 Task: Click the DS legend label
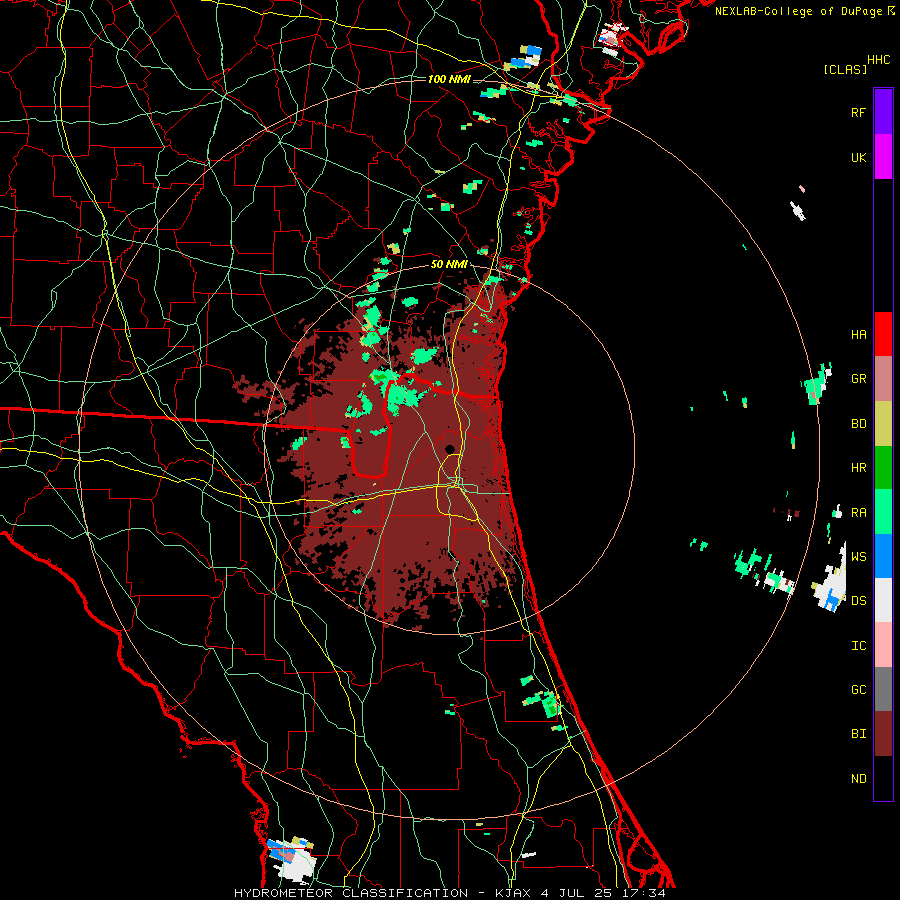point(858,601)
